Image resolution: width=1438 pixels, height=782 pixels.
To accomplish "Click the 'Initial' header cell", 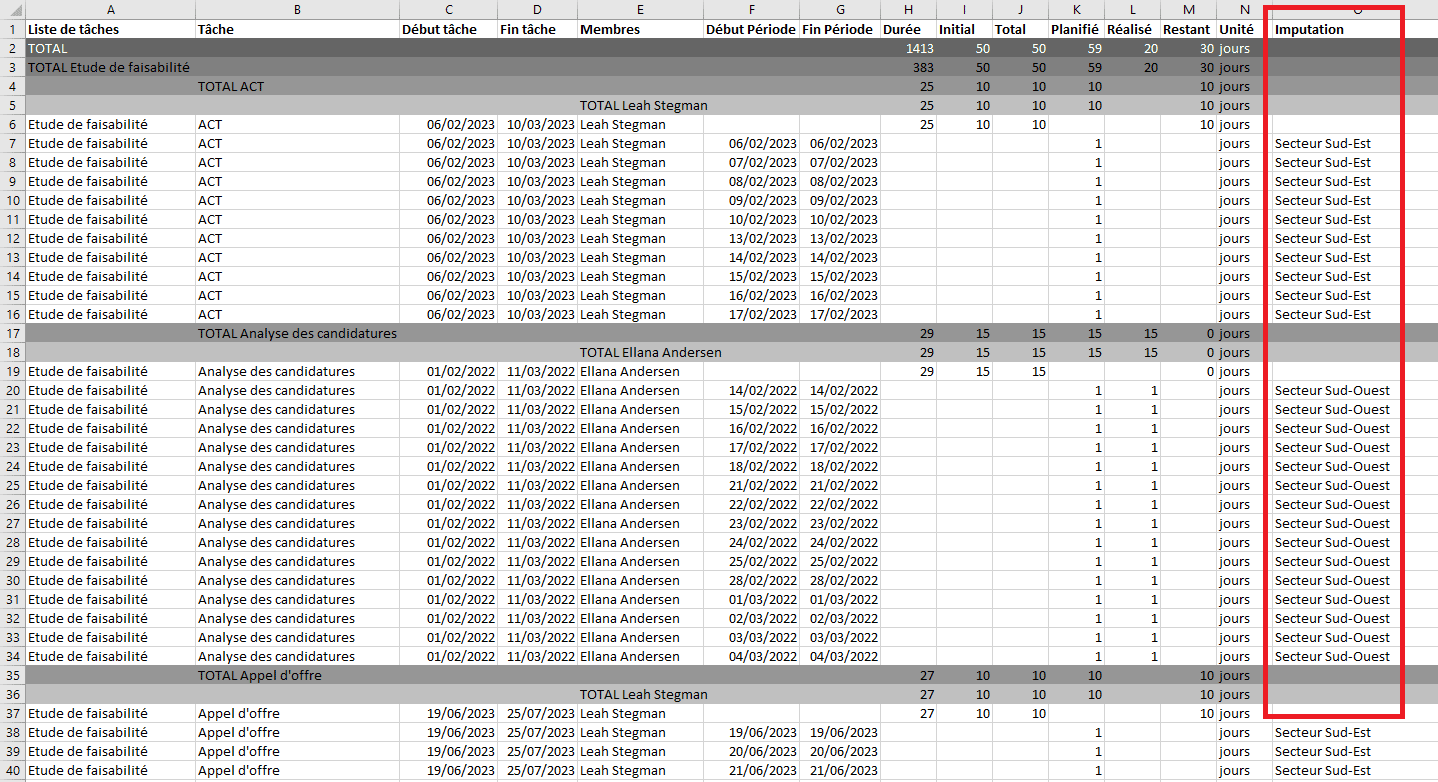I will (x=964, y=29).
